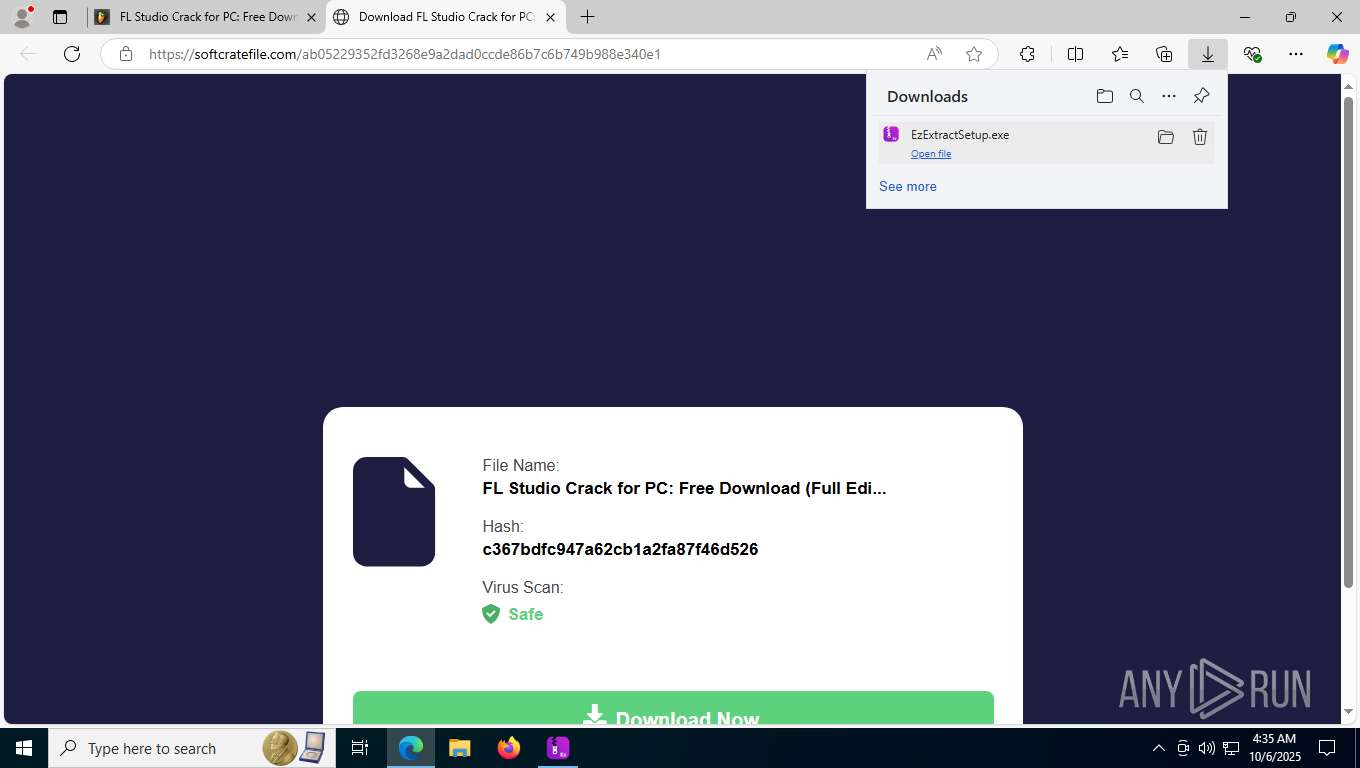
Task: Open File Explorer from taskbar
Action: click(460, 748)
